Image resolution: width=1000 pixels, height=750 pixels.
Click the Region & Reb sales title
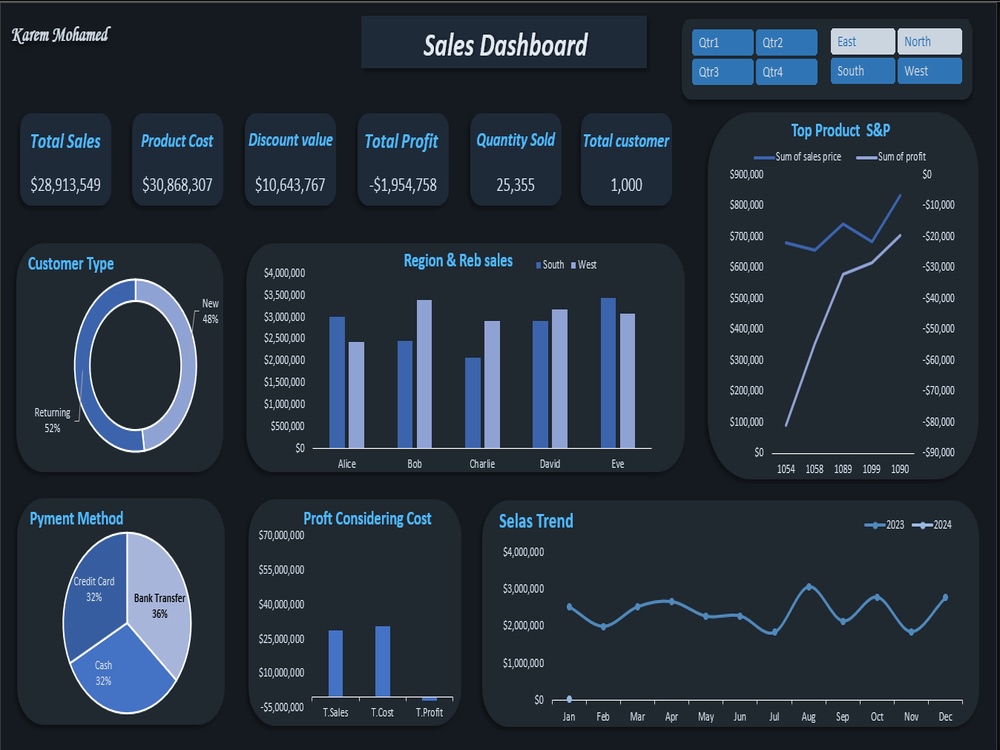458,261
